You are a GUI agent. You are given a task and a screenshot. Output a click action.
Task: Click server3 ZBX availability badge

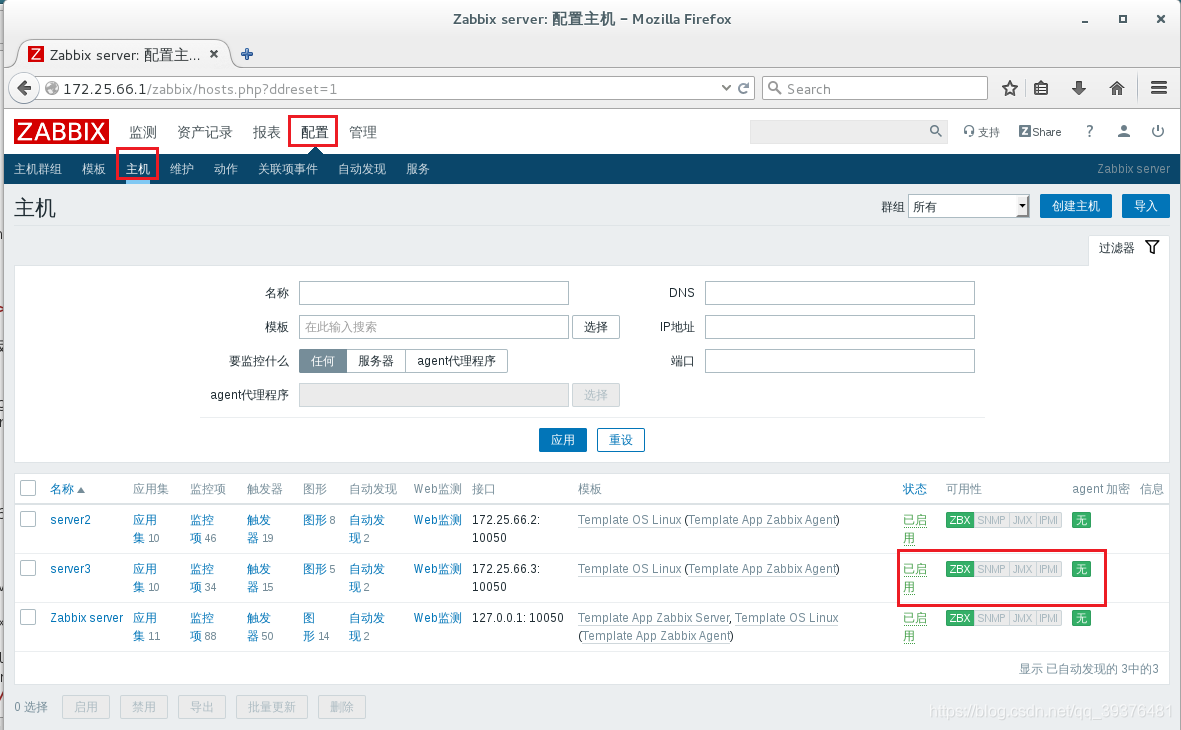coord(960,569)
